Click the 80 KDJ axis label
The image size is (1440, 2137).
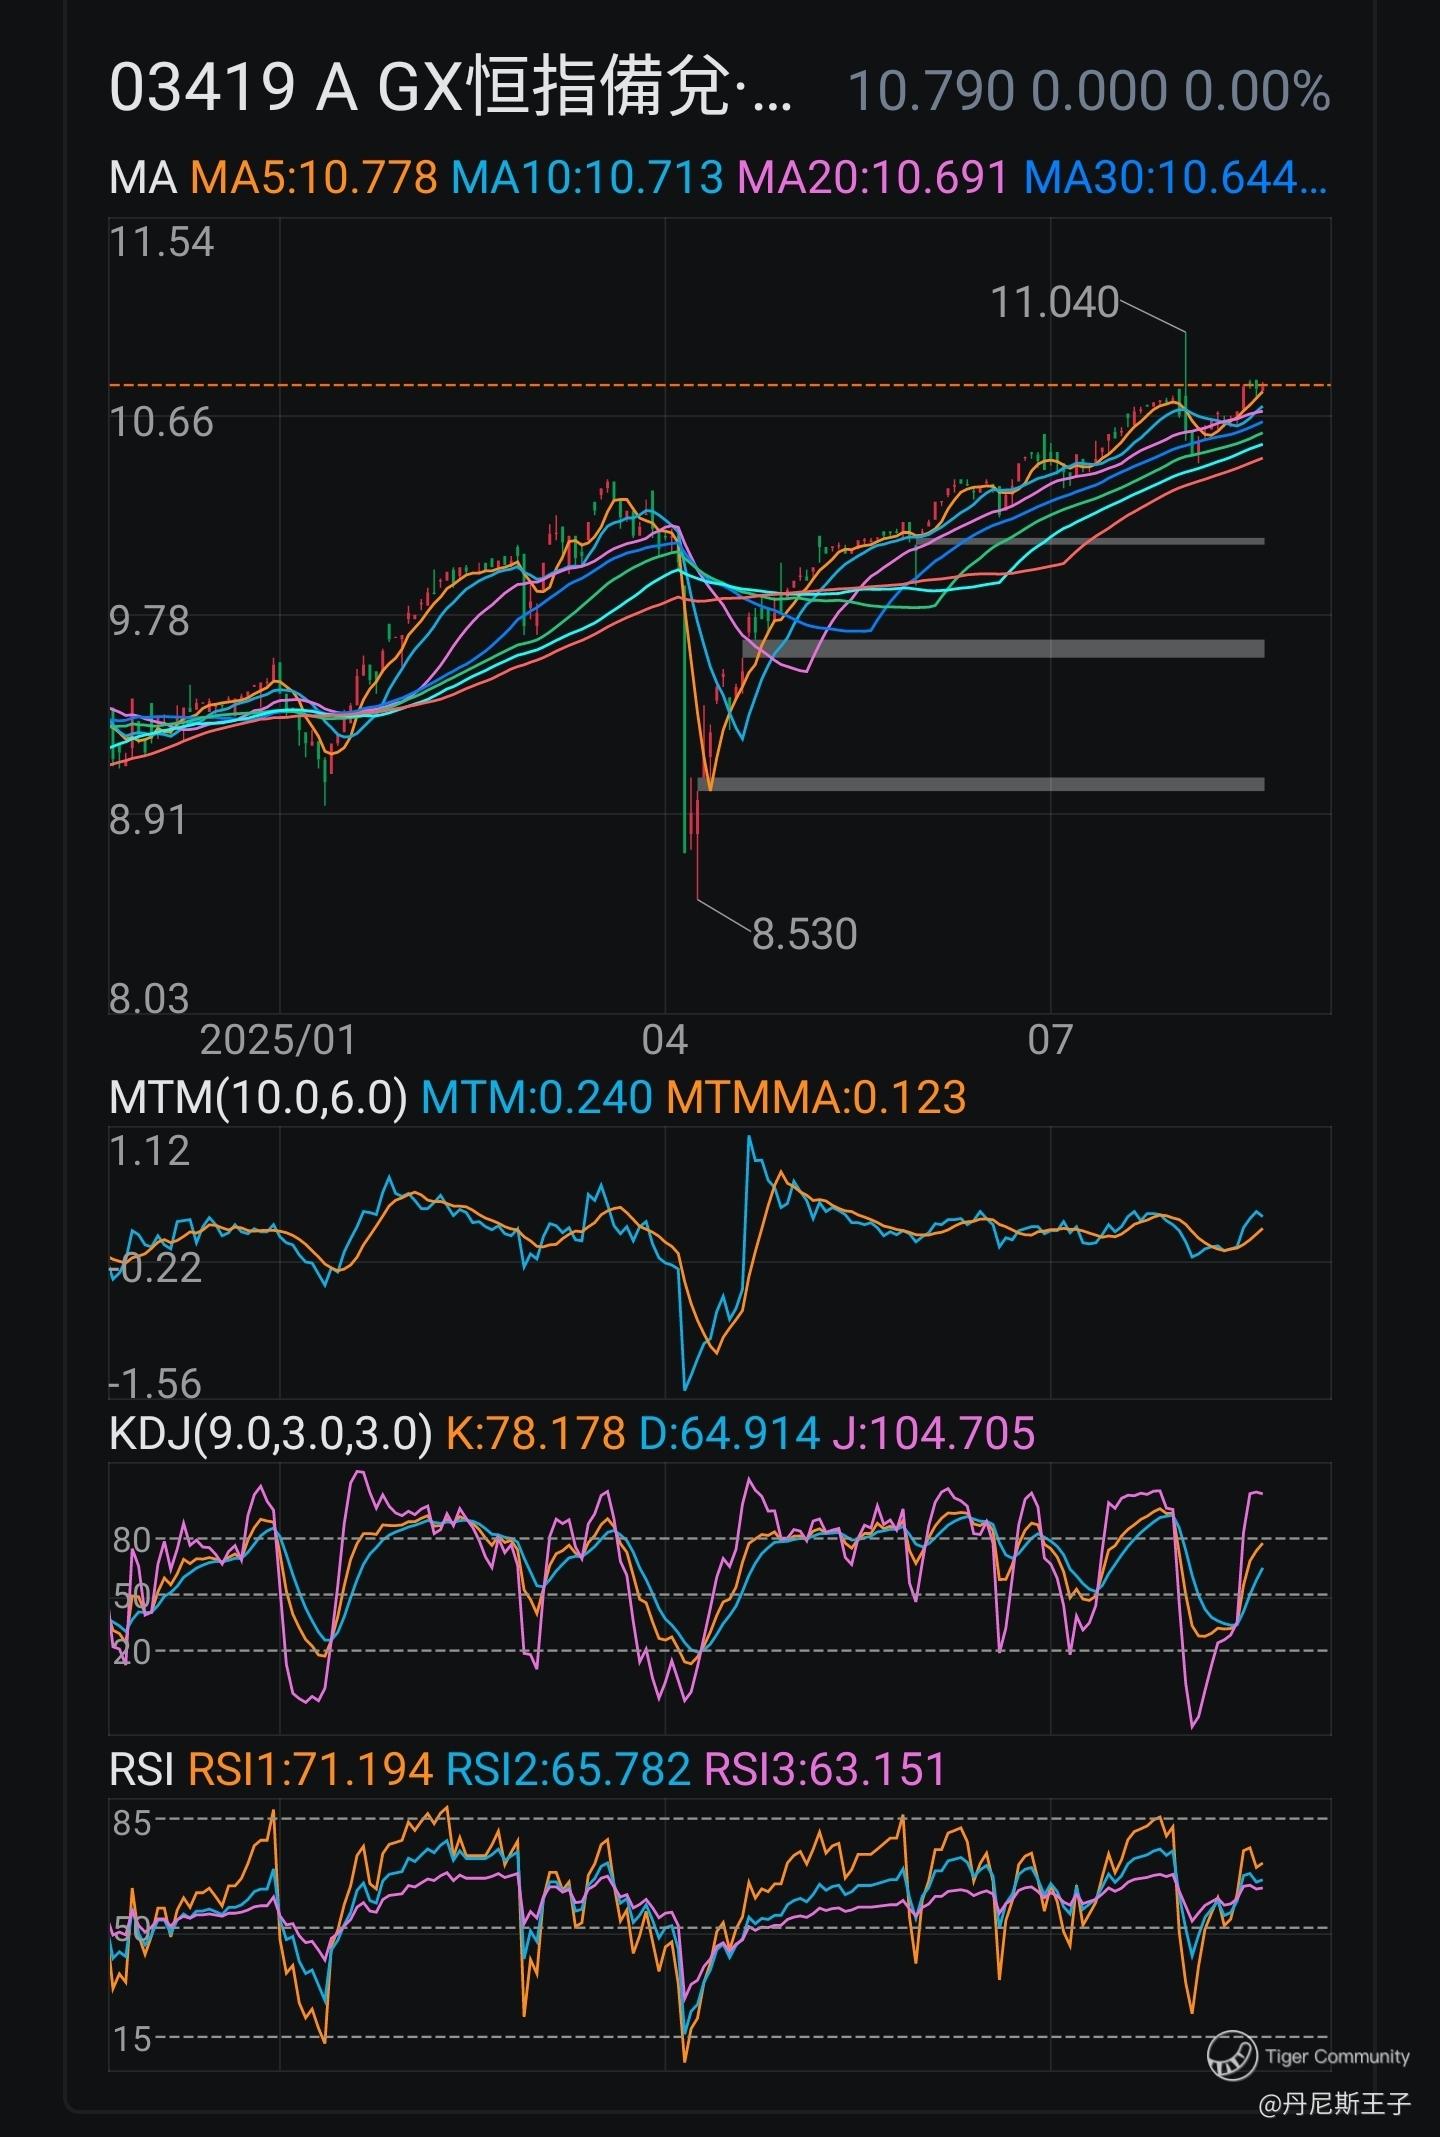click(131, 1540)
